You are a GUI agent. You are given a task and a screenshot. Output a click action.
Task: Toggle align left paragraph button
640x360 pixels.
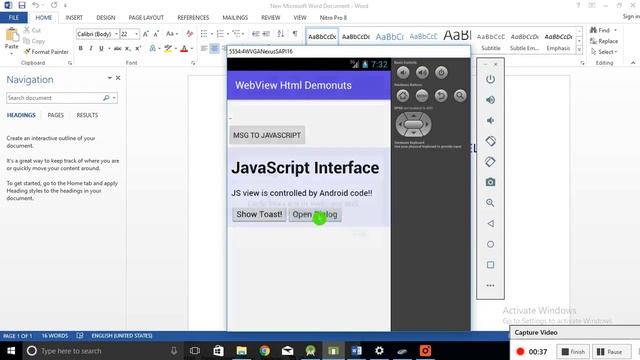point(204,49)
